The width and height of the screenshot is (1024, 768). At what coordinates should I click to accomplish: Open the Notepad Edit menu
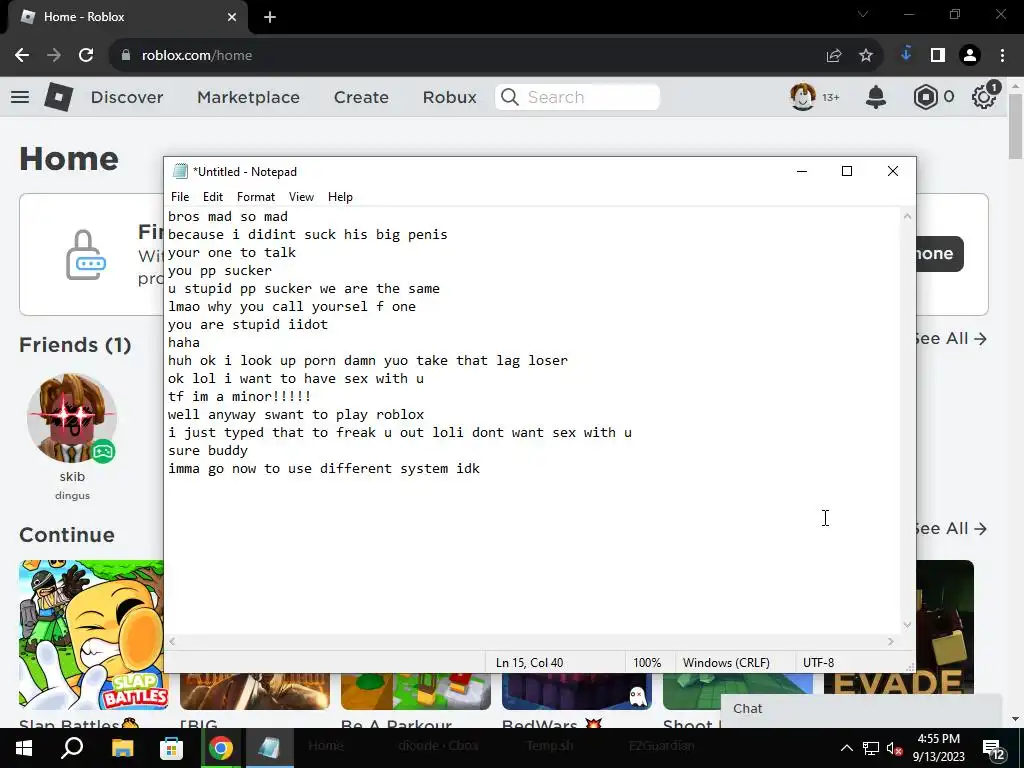pyautogui.click(x=213, y=197)
